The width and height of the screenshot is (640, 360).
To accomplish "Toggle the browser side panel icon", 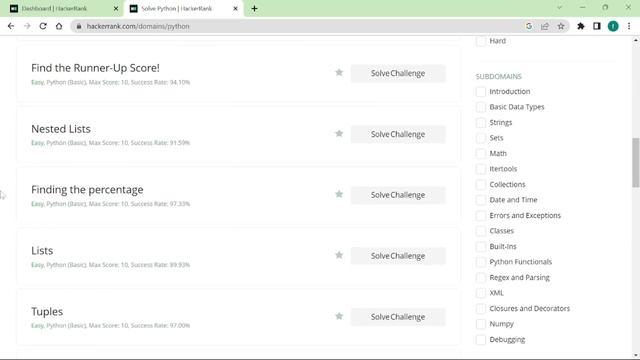I will point(597,26).
